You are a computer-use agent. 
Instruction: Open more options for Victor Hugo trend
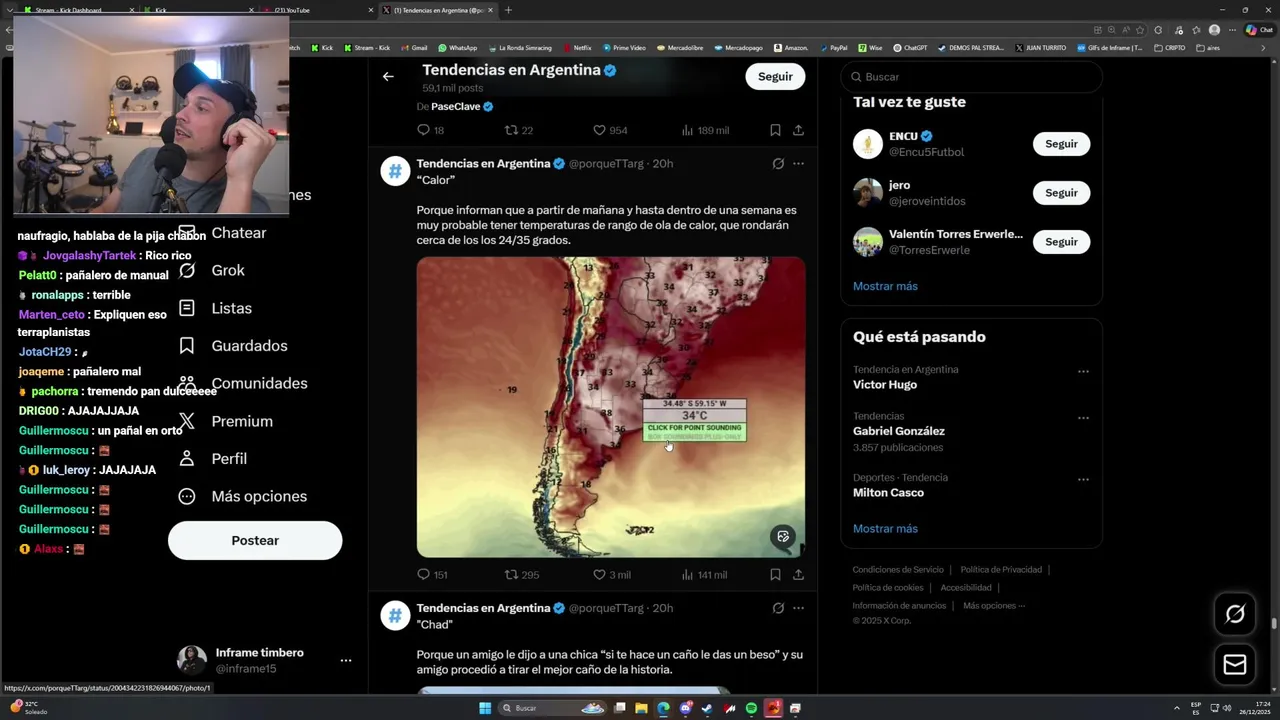(1083, 371)
